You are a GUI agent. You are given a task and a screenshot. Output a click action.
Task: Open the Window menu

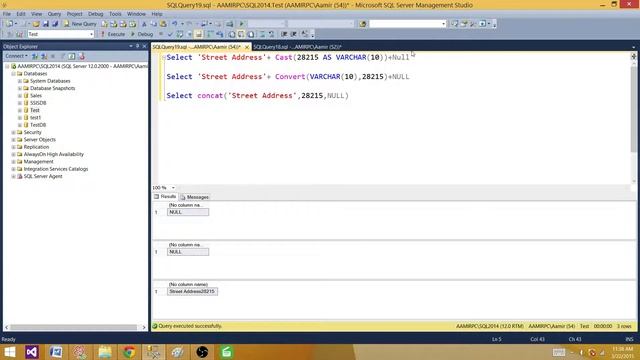136,14
